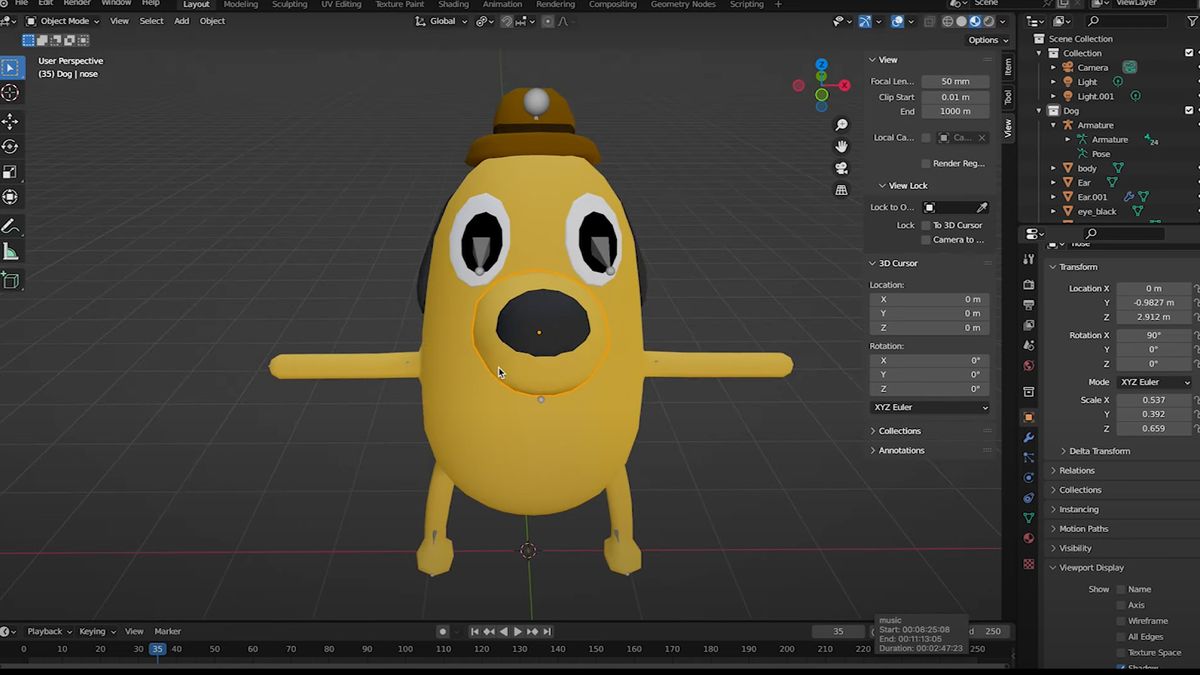
Task: Open the Layout workspace tab
Action: coord(196,4)
